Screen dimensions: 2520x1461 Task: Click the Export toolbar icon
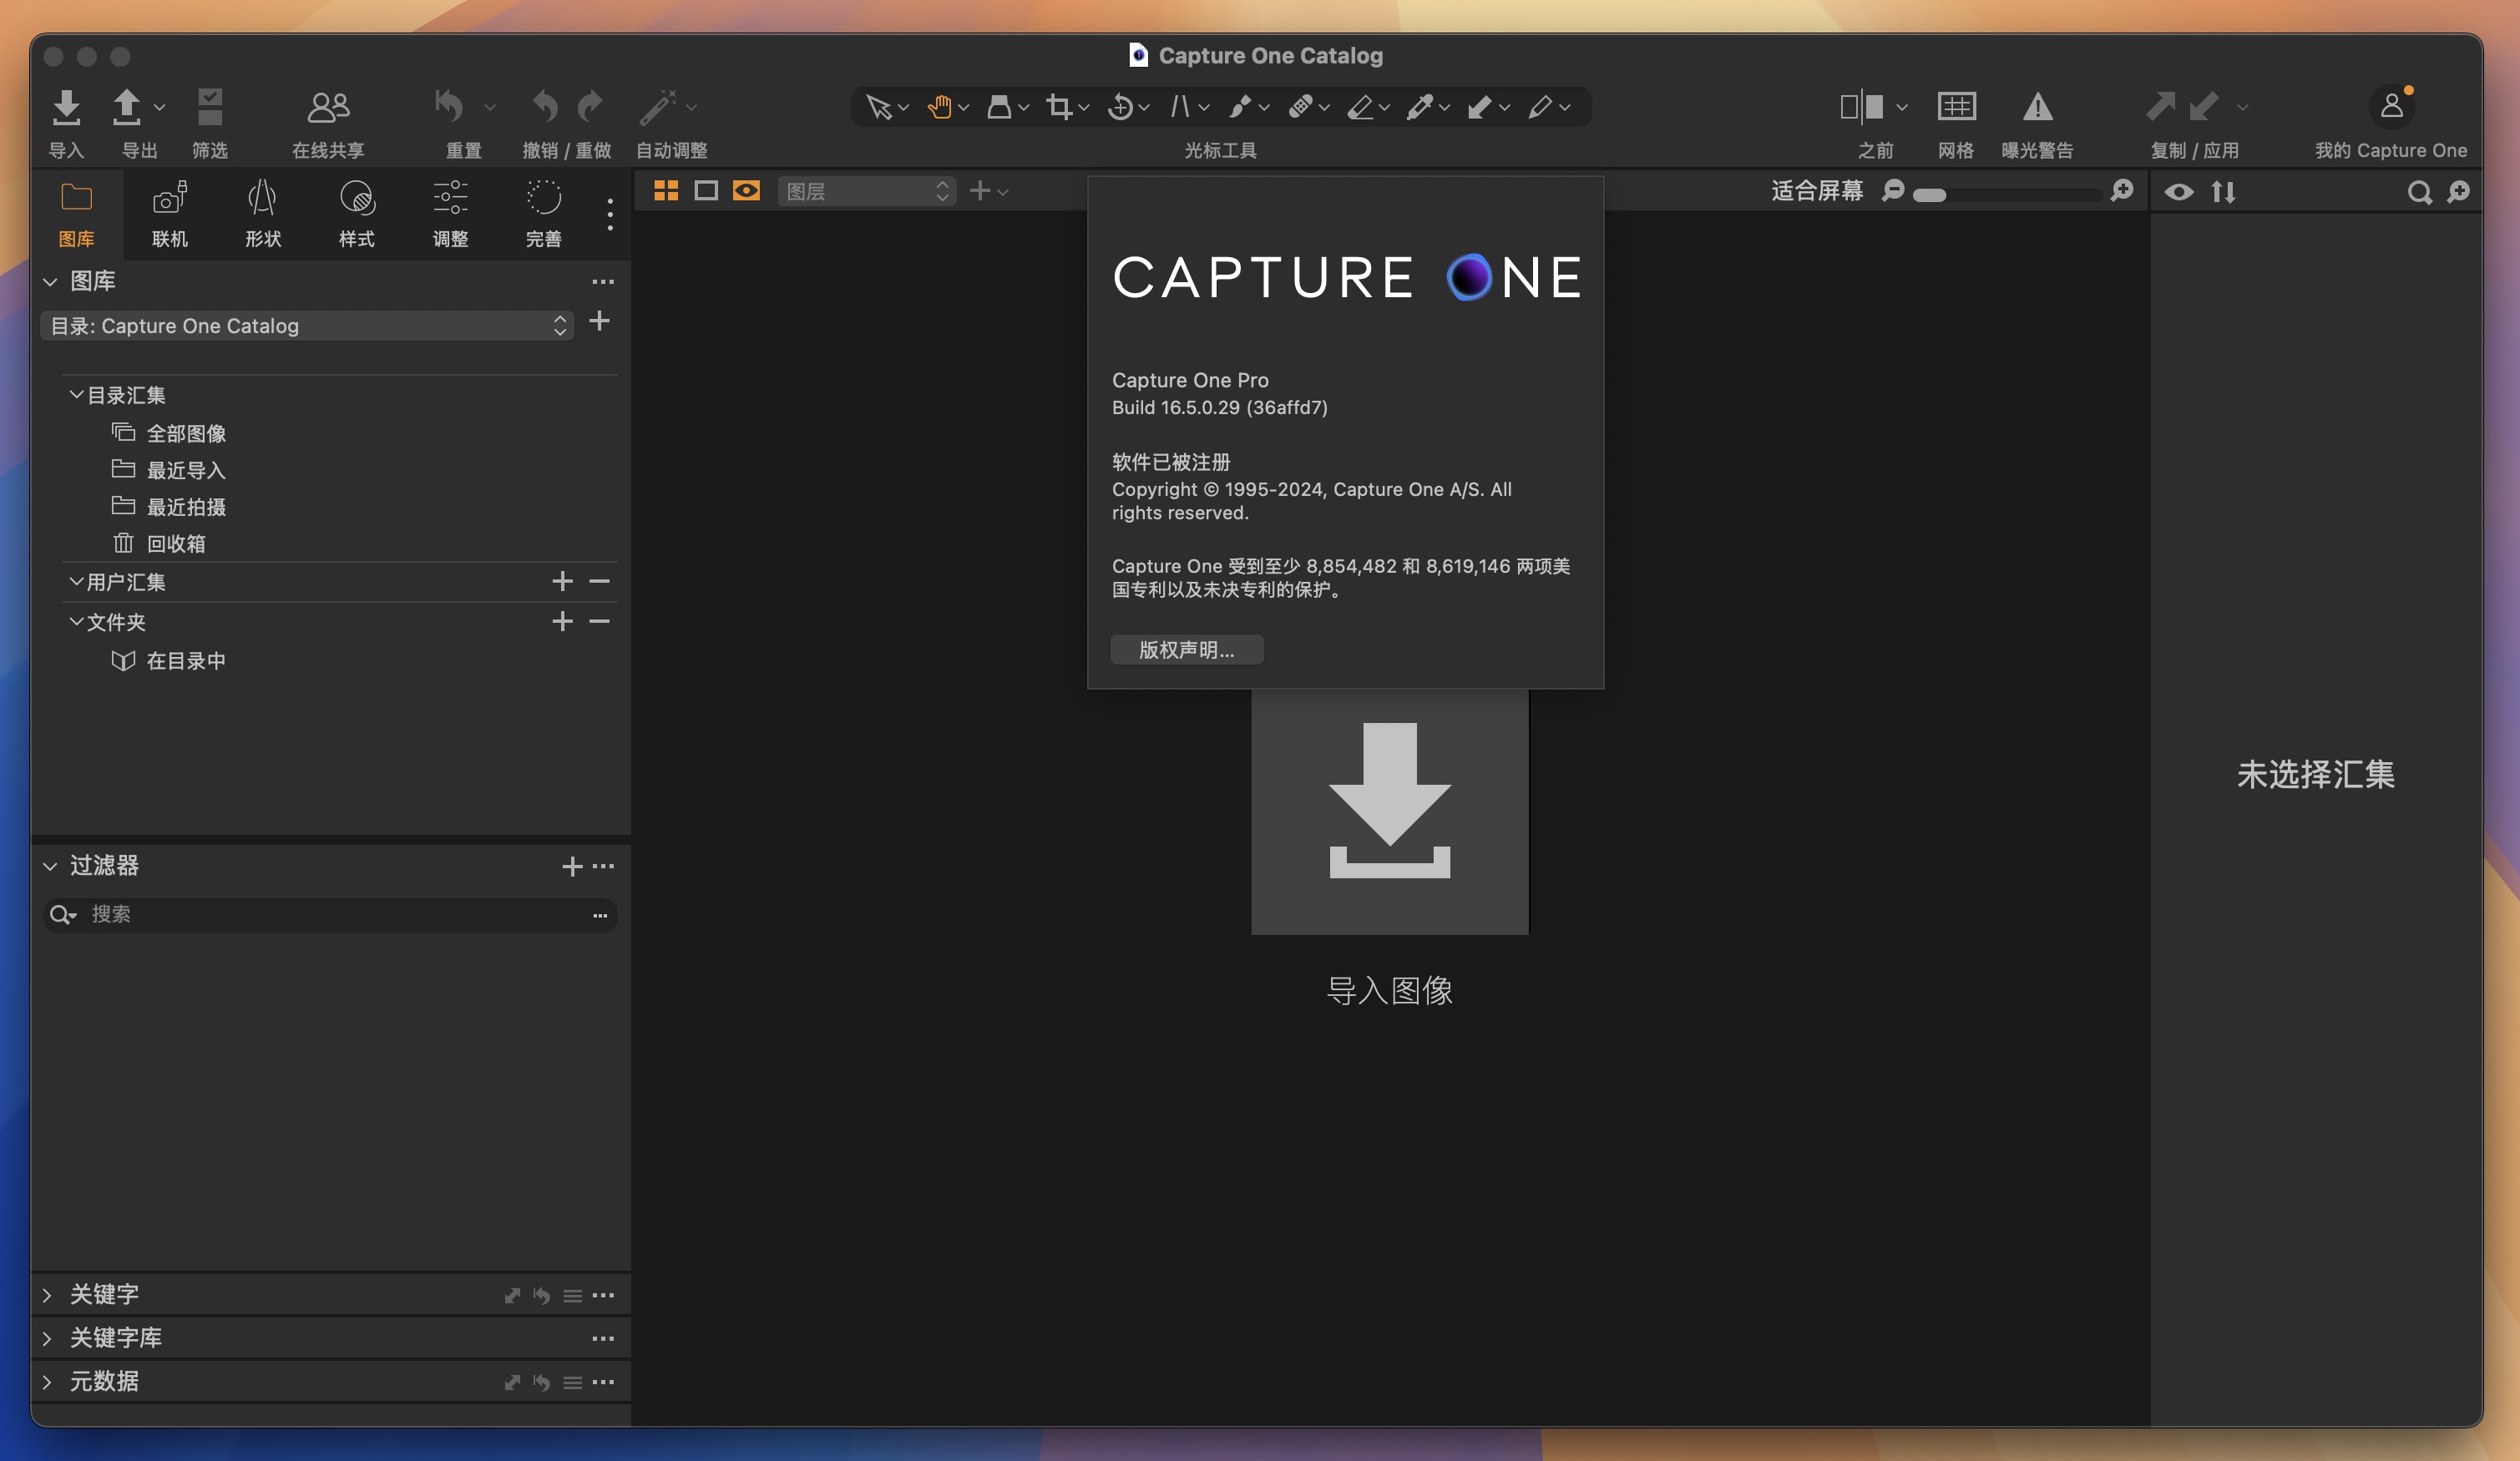[126, 107]
